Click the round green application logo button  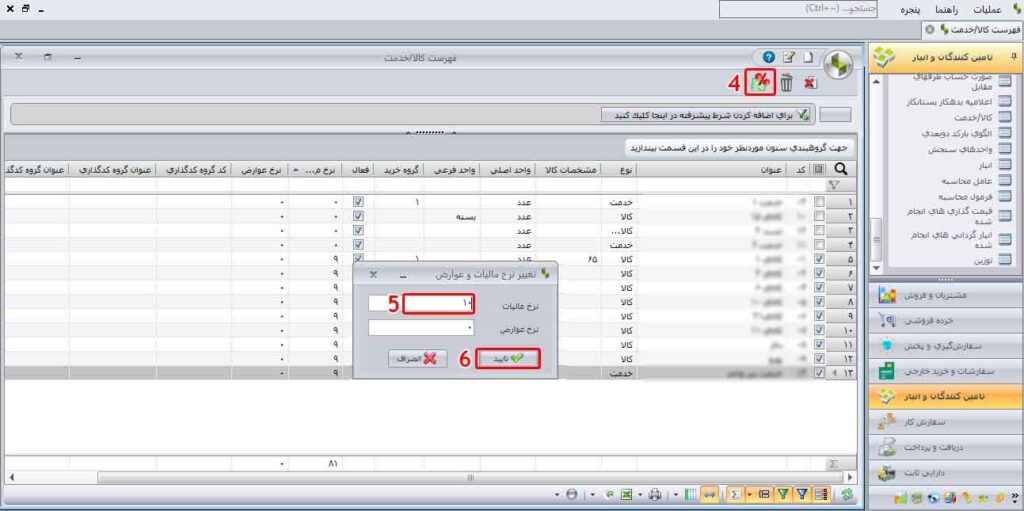(x=838, y=64)
